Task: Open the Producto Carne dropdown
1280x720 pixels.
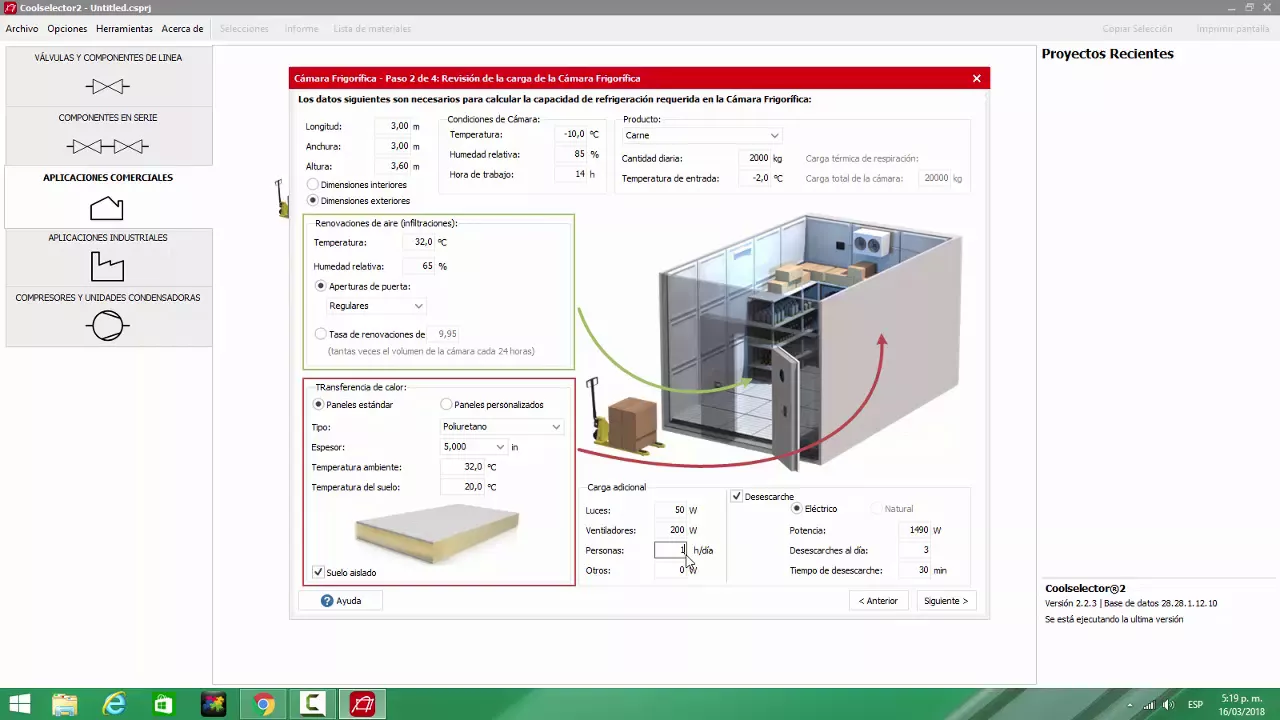Action: (x=701, y=135)
